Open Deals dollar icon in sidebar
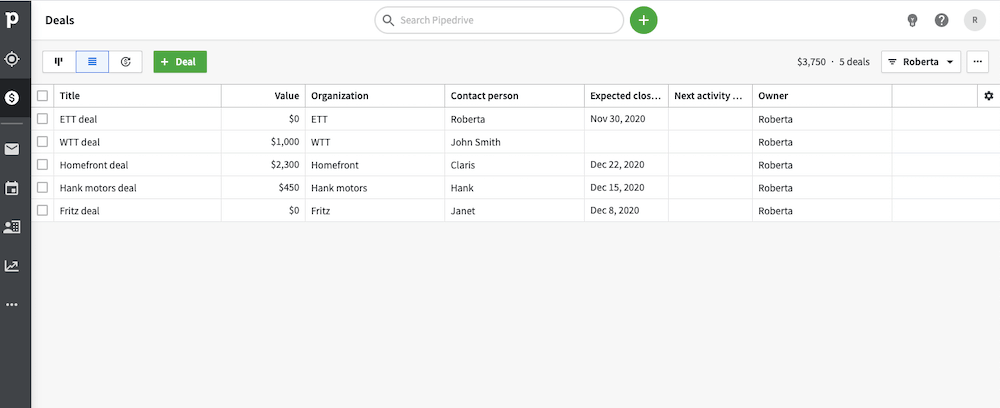Screen dimensions: 1000x408 pos(12,98)
